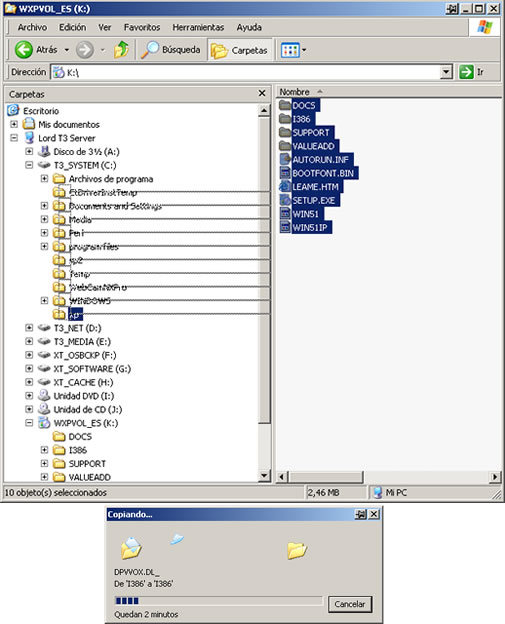Close the Carpetas pane
505x624 pixels.
pos(262,93)
